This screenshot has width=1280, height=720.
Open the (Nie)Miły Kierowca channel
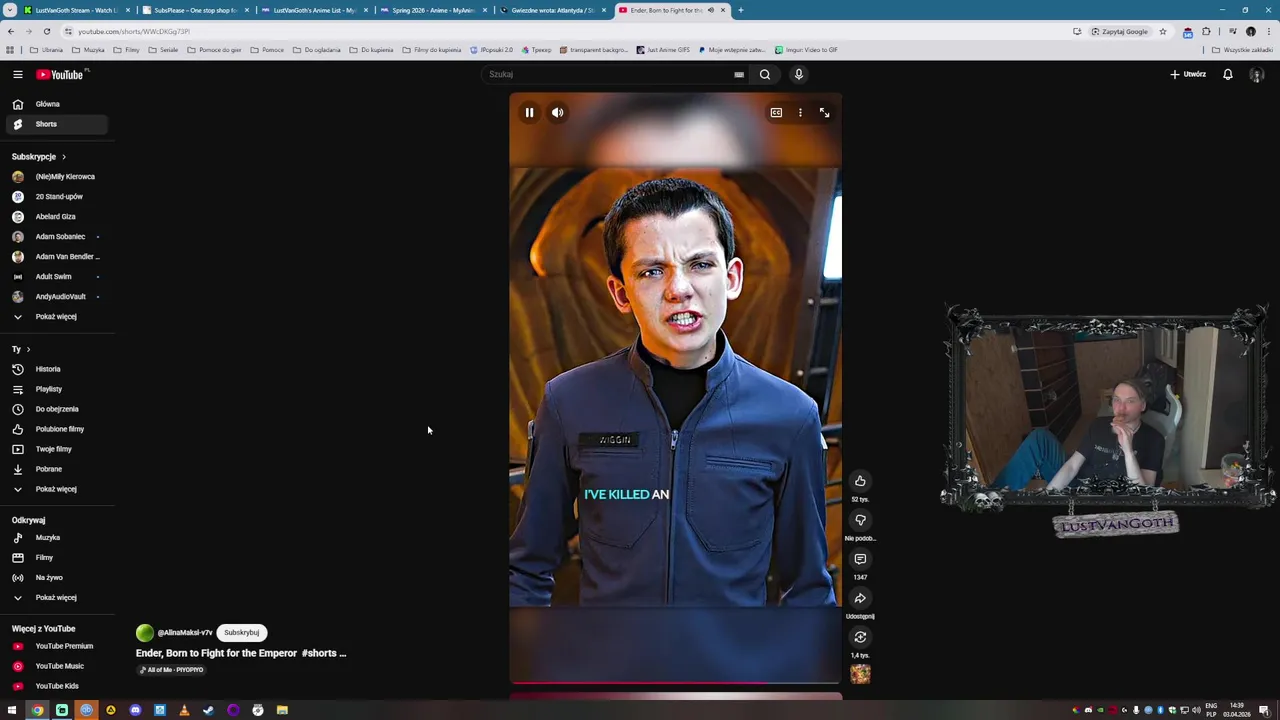point(57,177)
